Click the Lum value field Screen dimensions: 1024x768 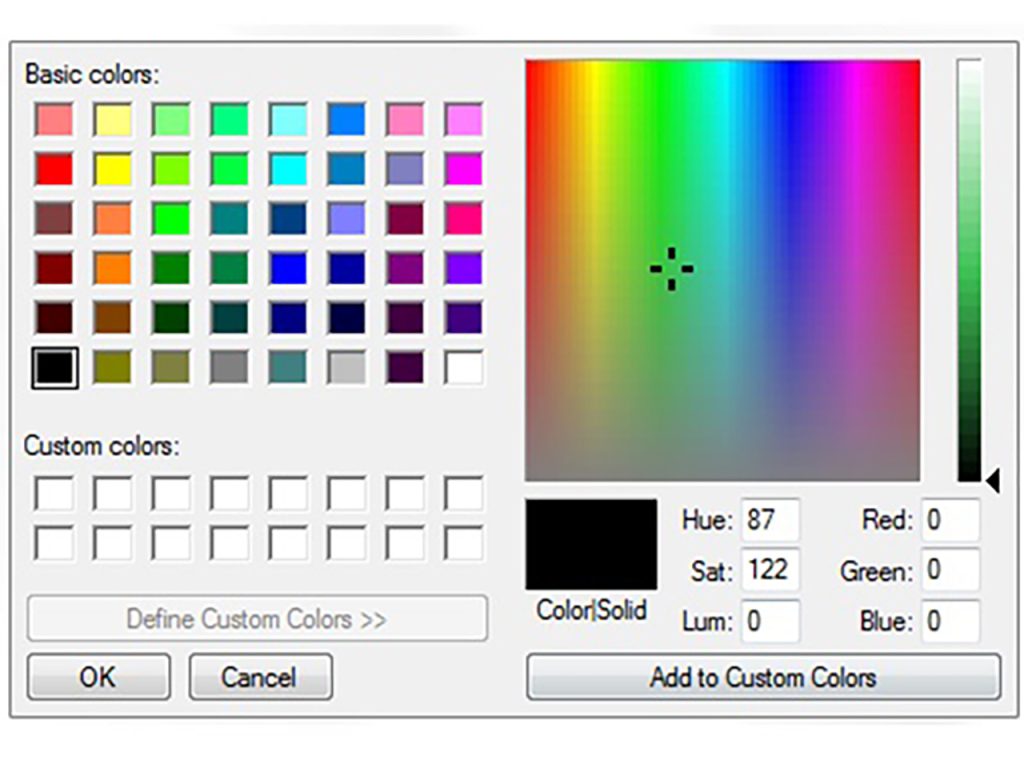pyautogui.click(x=770, y=622)
